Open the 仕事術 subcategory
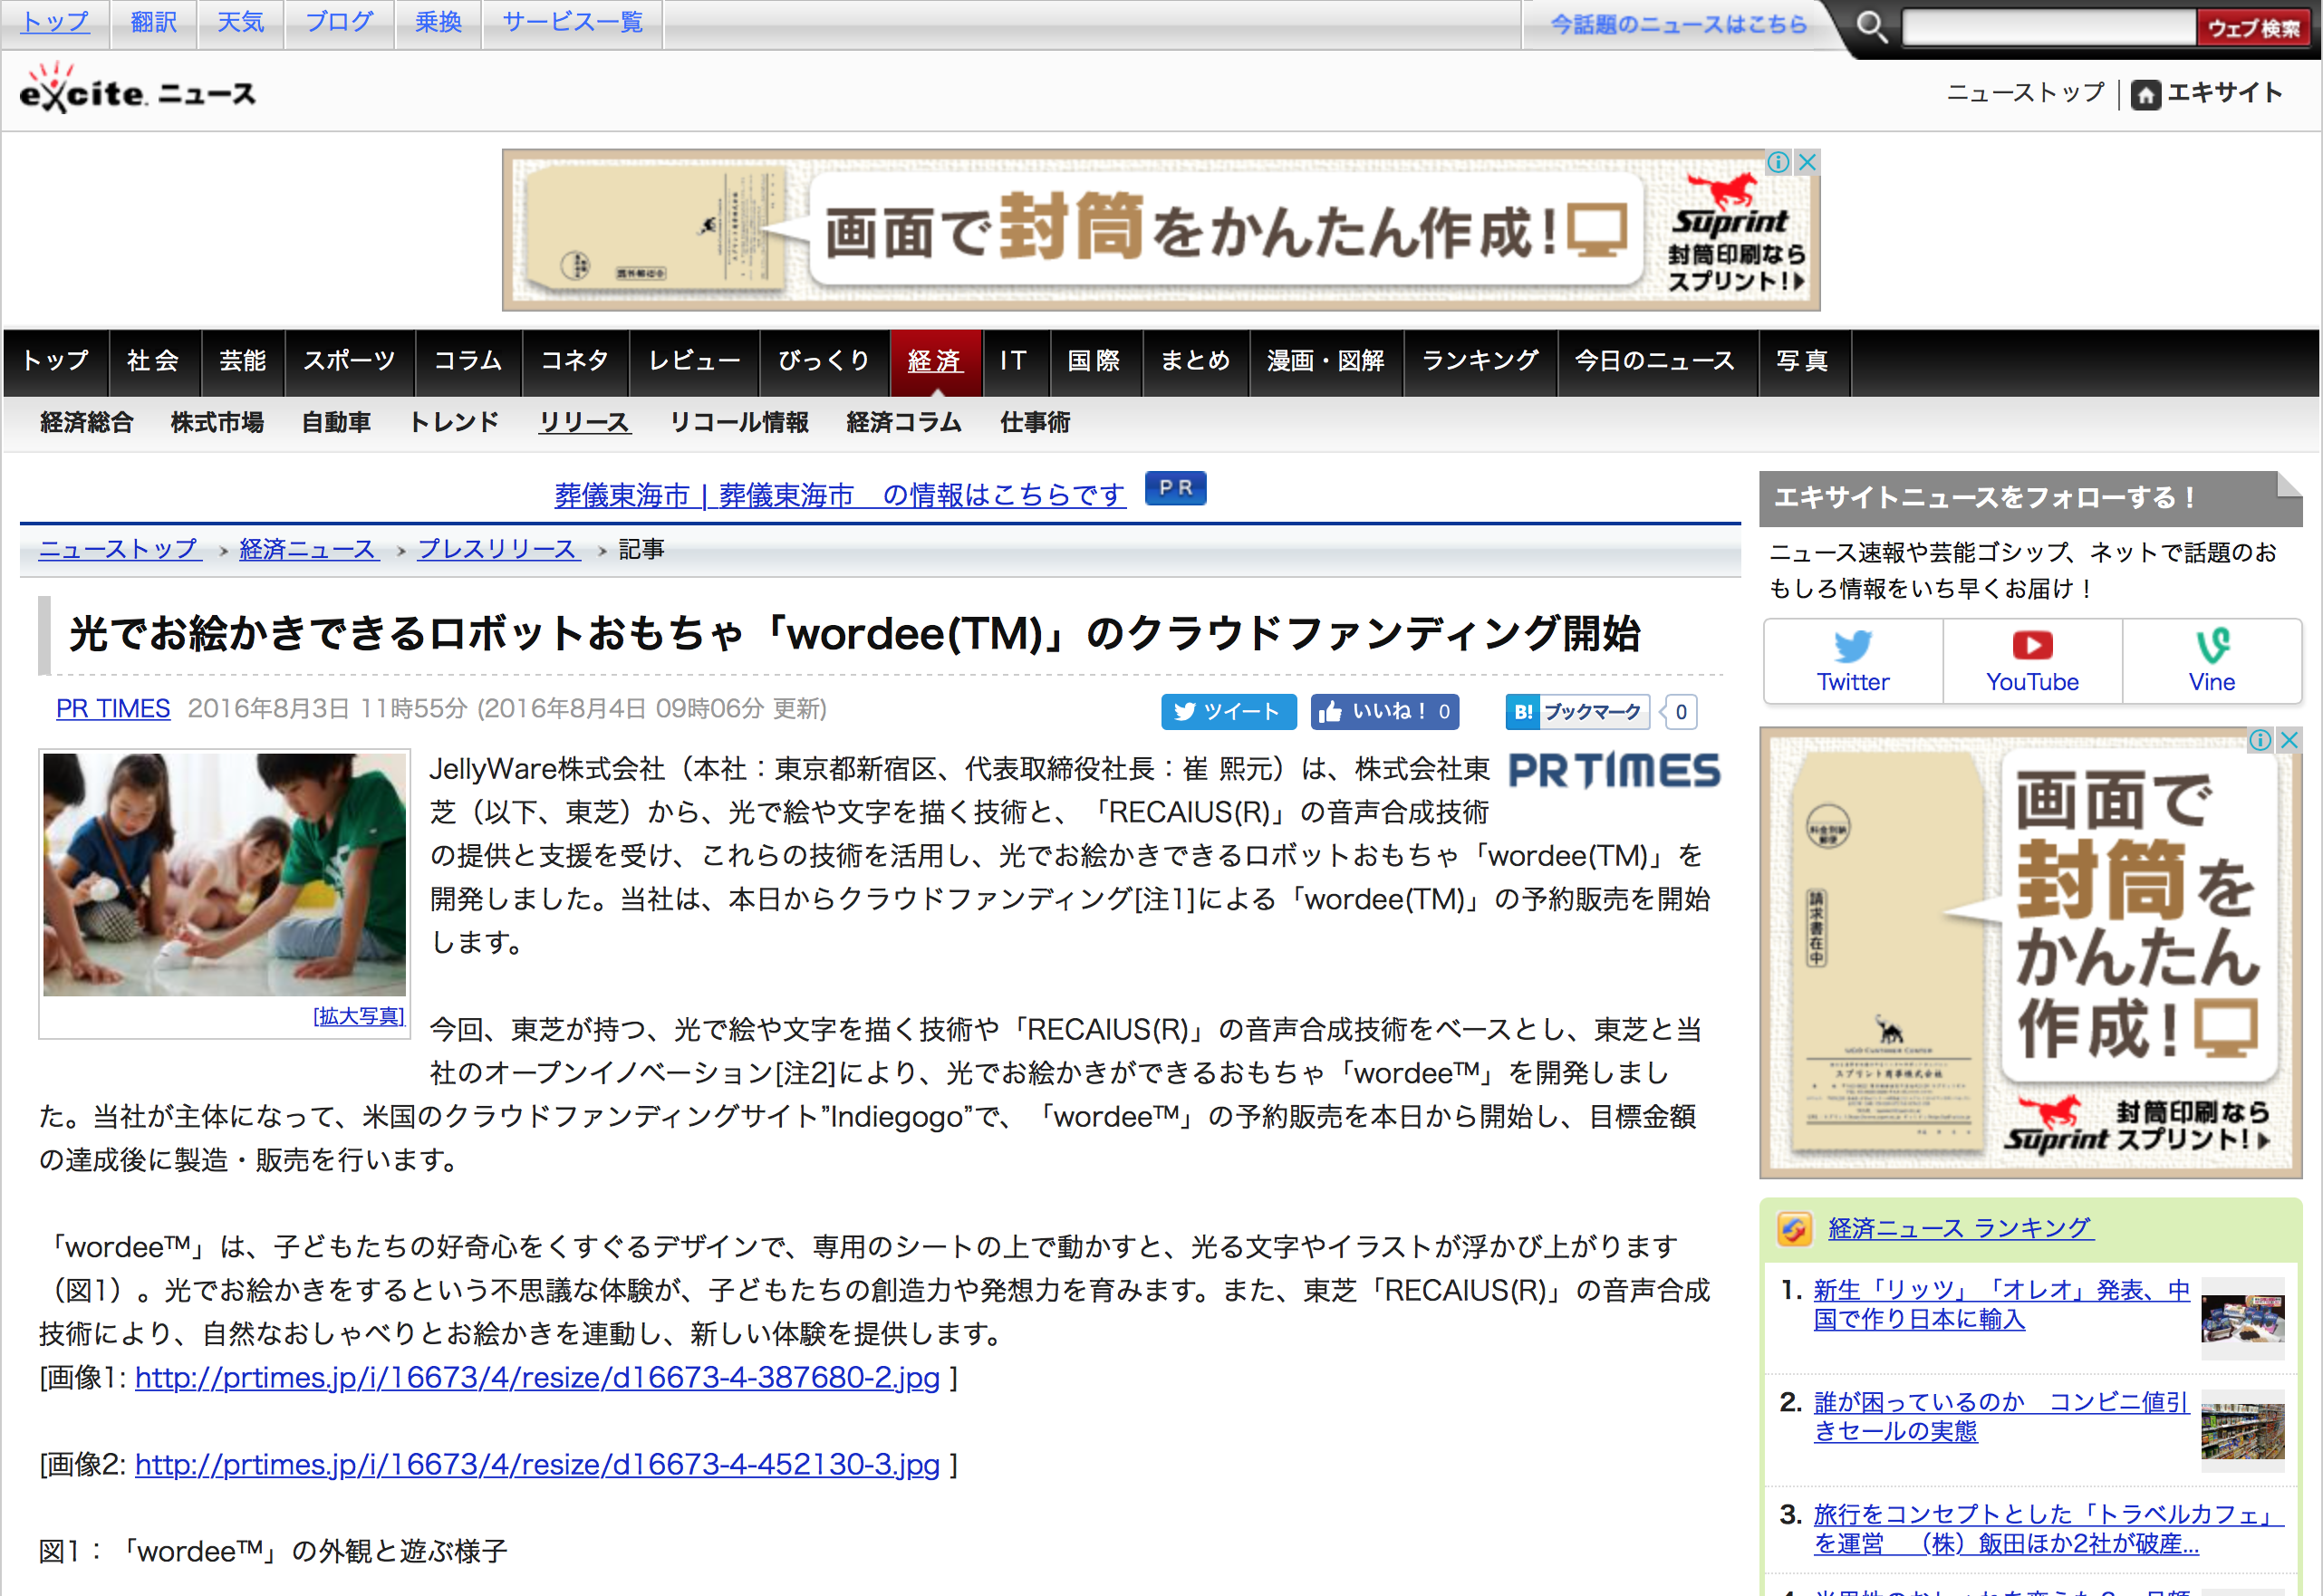The width and height of the screenshot is (2323, 1596). 1034,423
